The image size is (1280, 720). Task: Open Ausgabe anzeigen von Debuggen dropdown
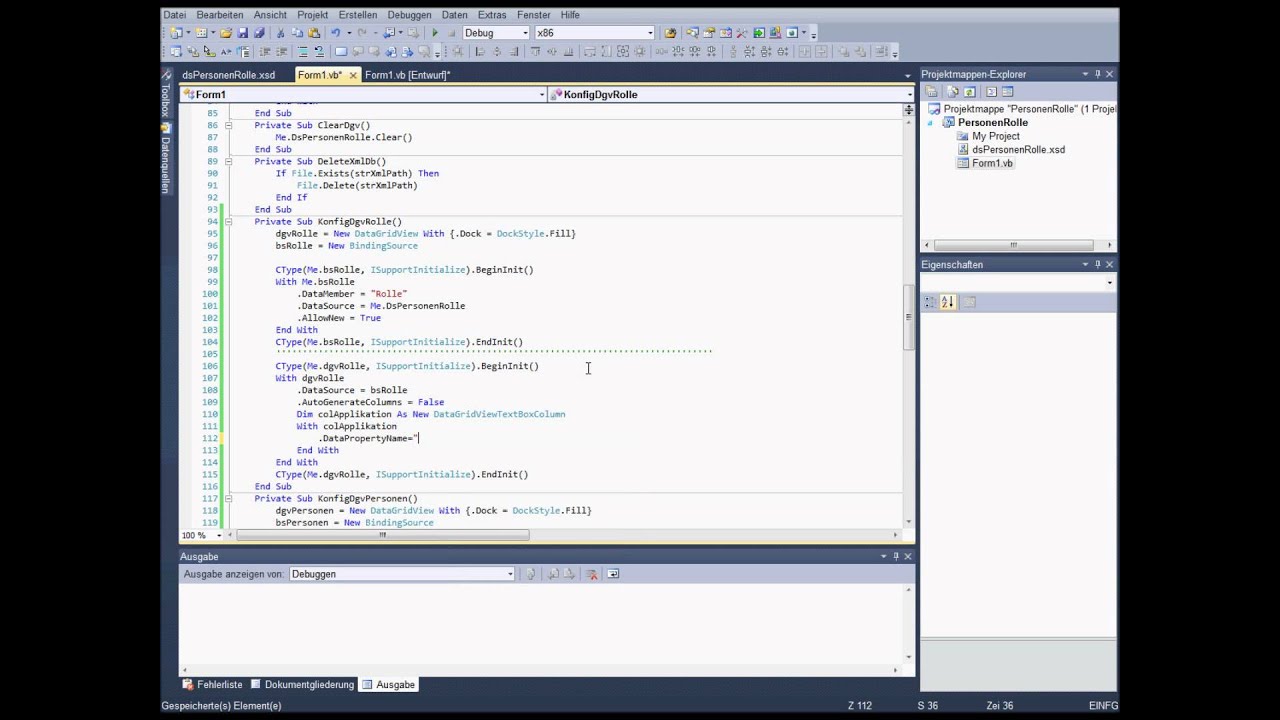509,574
